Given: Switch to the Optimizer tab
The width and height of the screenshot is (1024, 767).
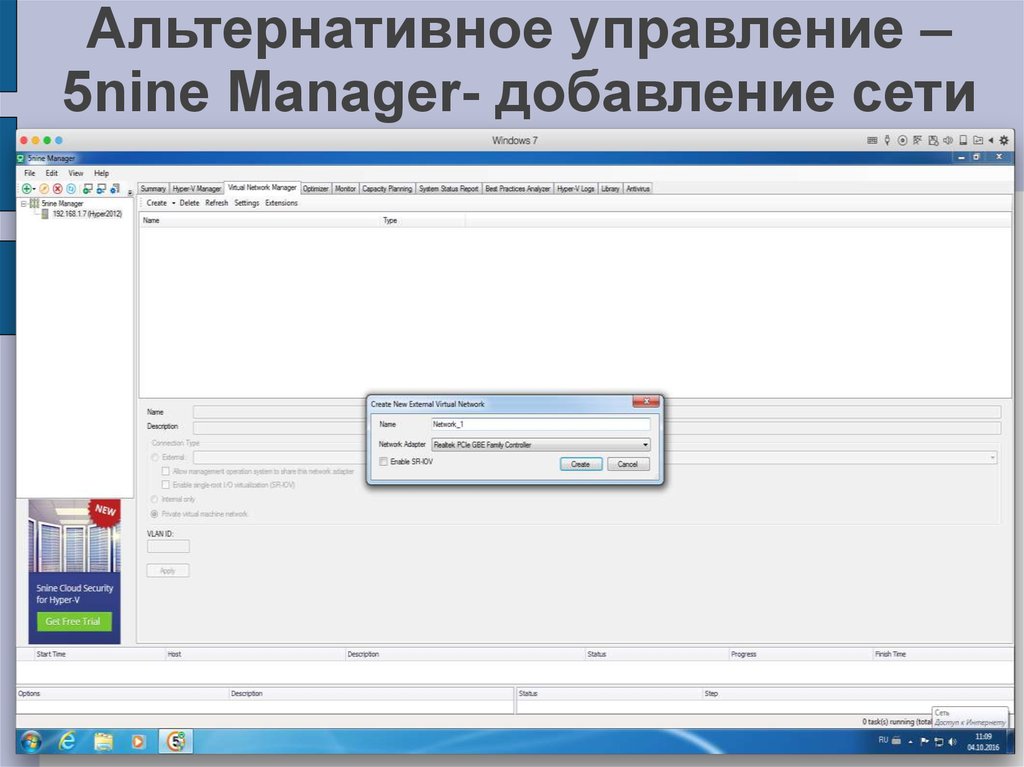Looking at the screenshot, I should point(315,189).
